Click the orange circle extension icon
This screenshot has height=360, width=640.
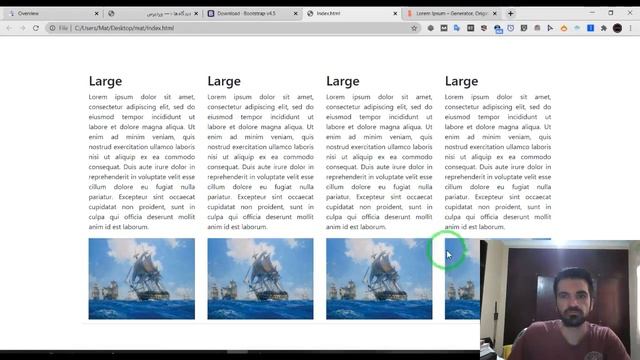564,28
